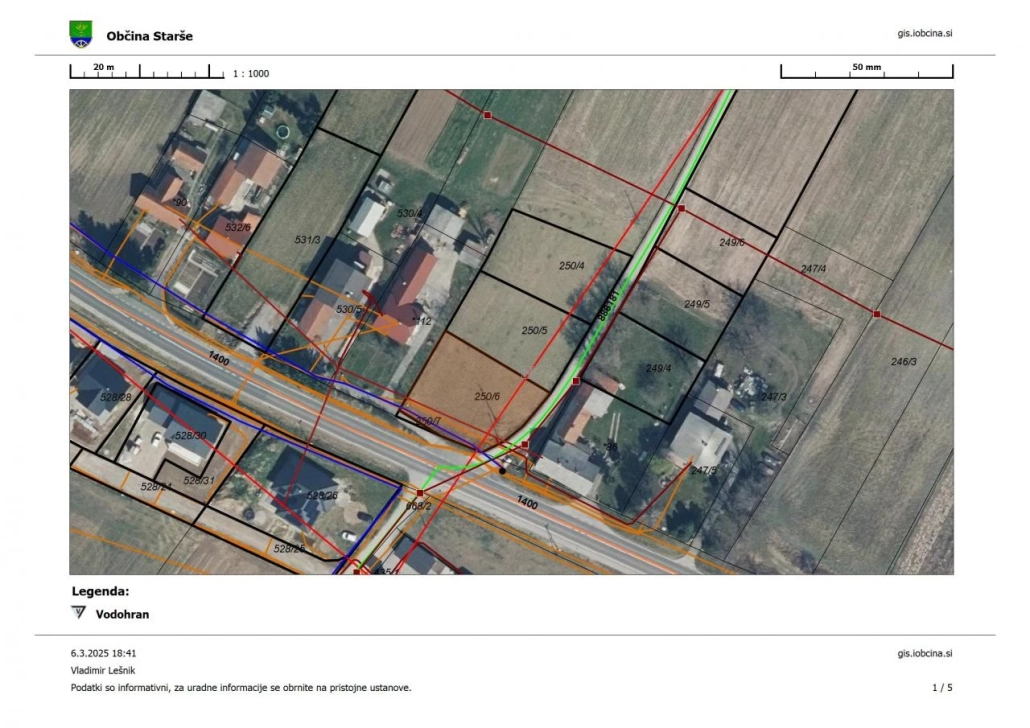Click the Občina Starše coat of arms logo
Screen dimensions: 1030x728
click(81, 35)
